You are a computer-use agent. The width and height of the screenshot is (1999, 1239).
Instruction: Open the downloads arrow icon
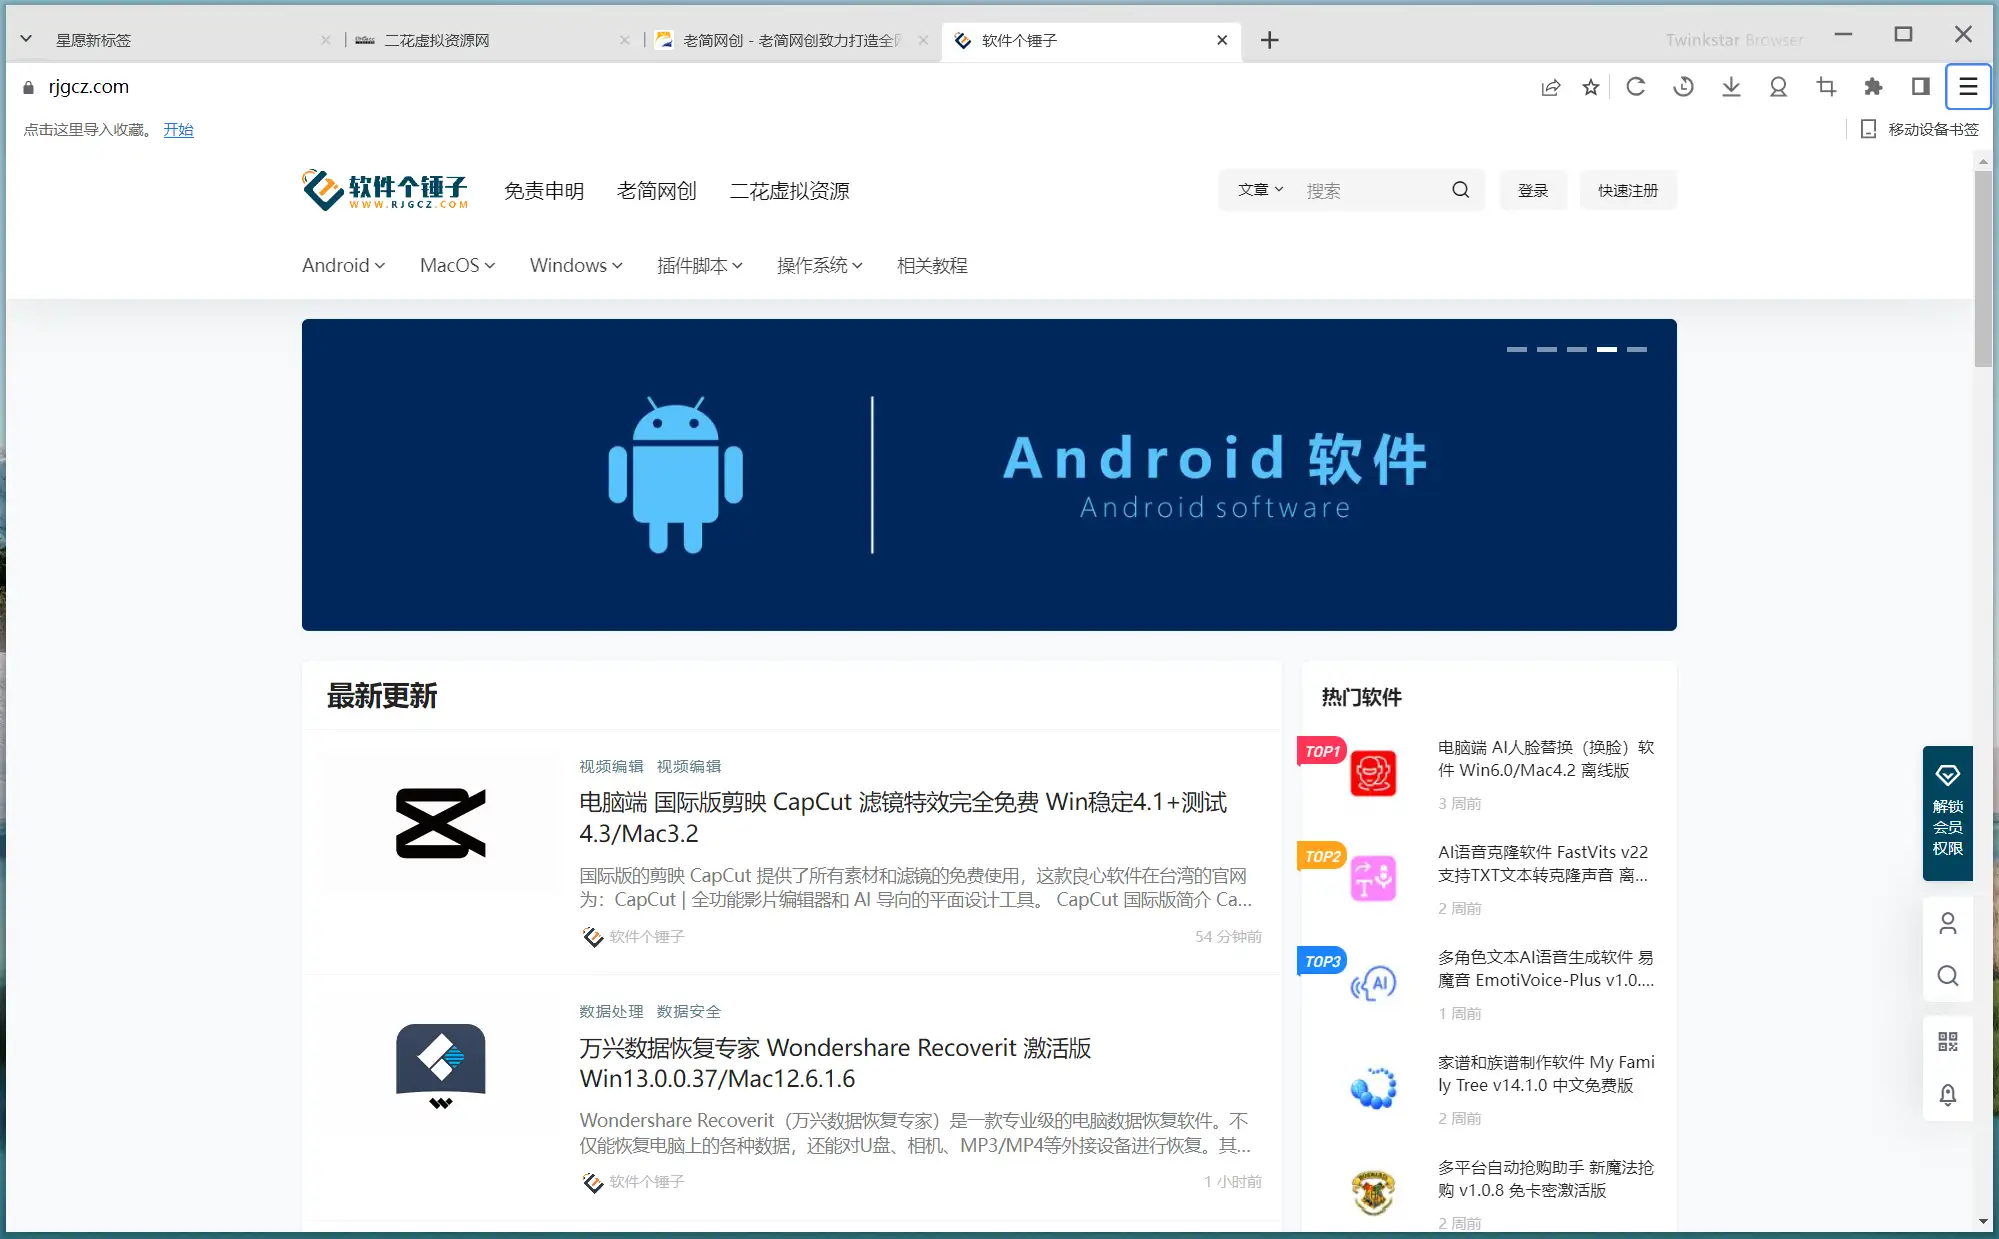pos(1731,87)
